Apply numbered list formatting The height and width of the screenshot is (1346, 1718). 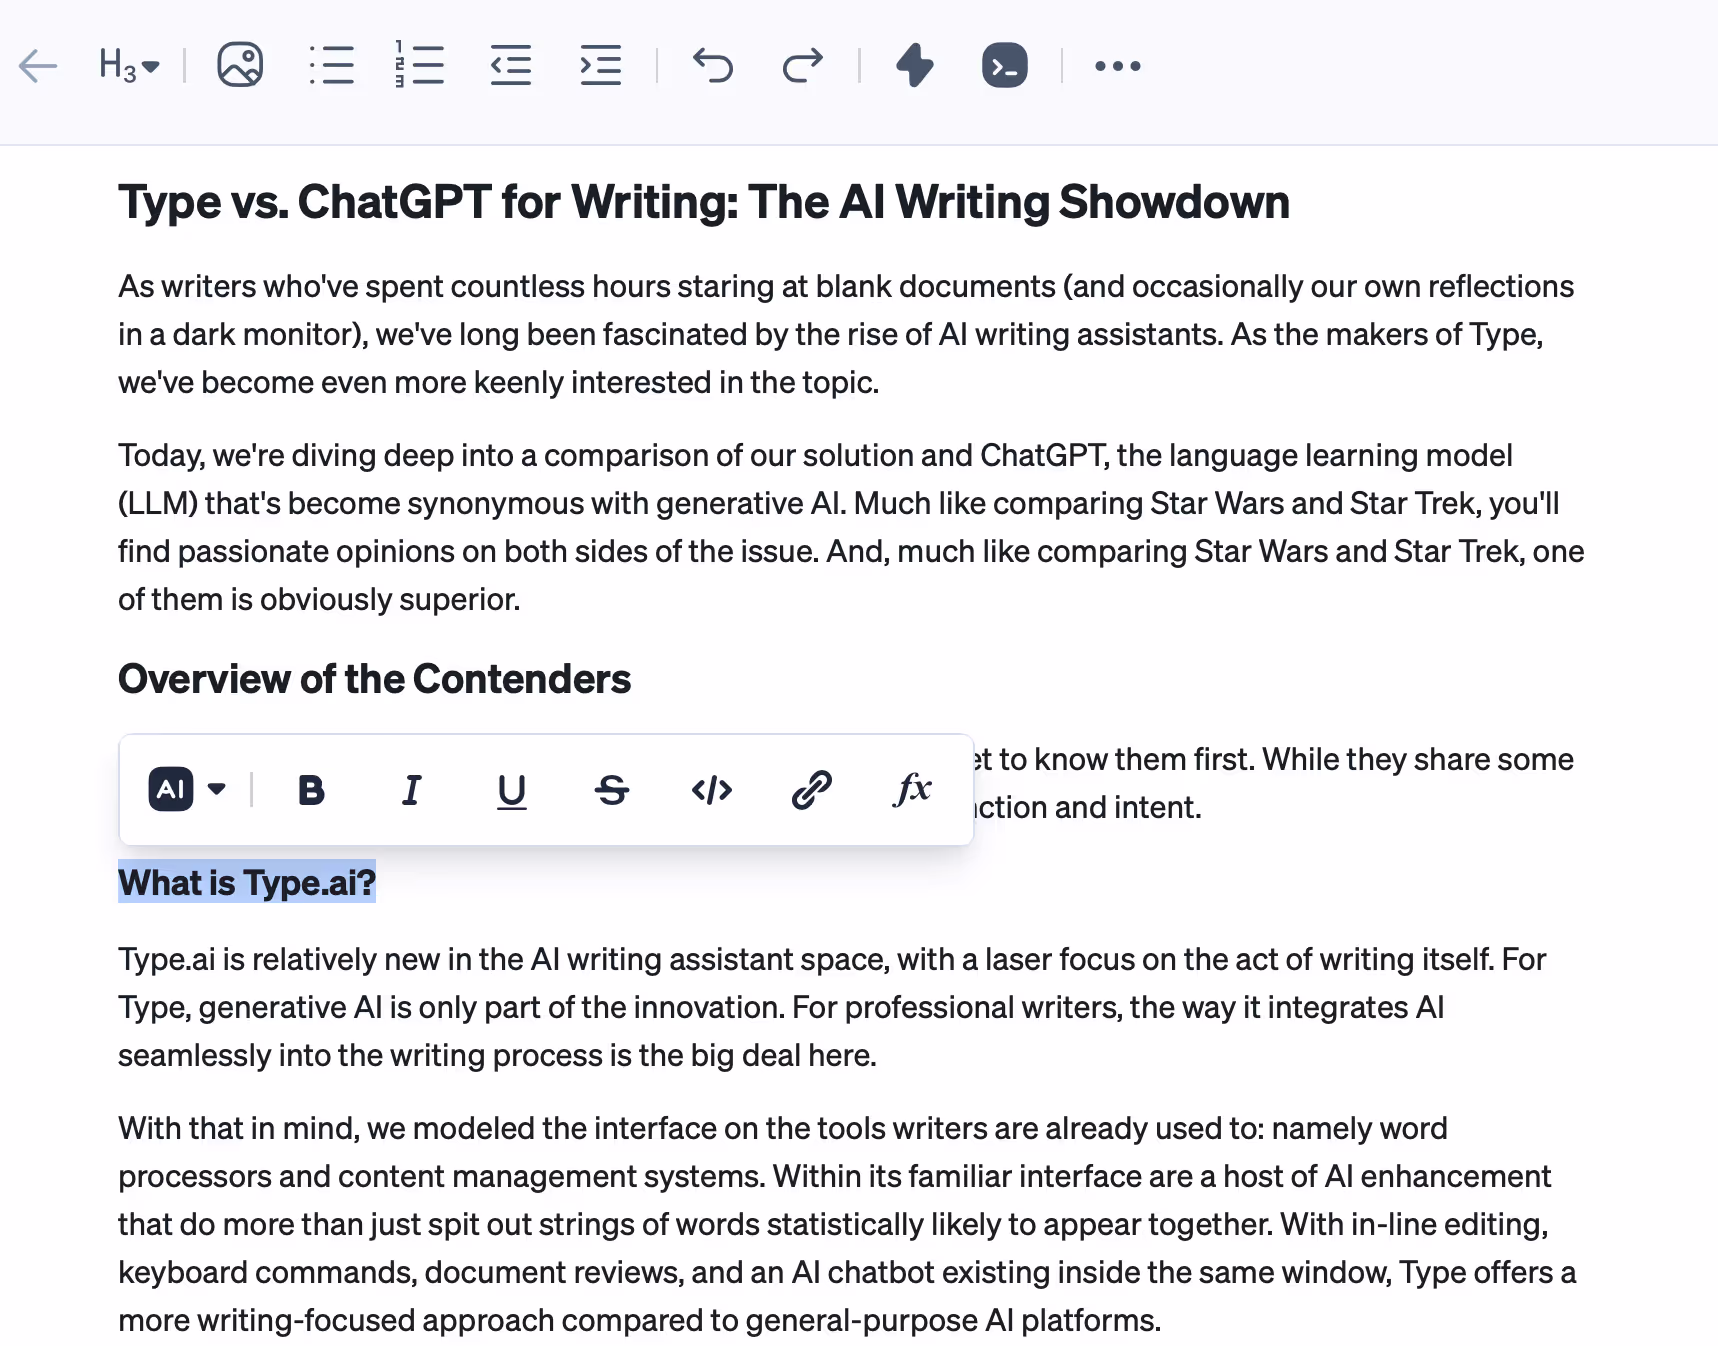(420, 66)
